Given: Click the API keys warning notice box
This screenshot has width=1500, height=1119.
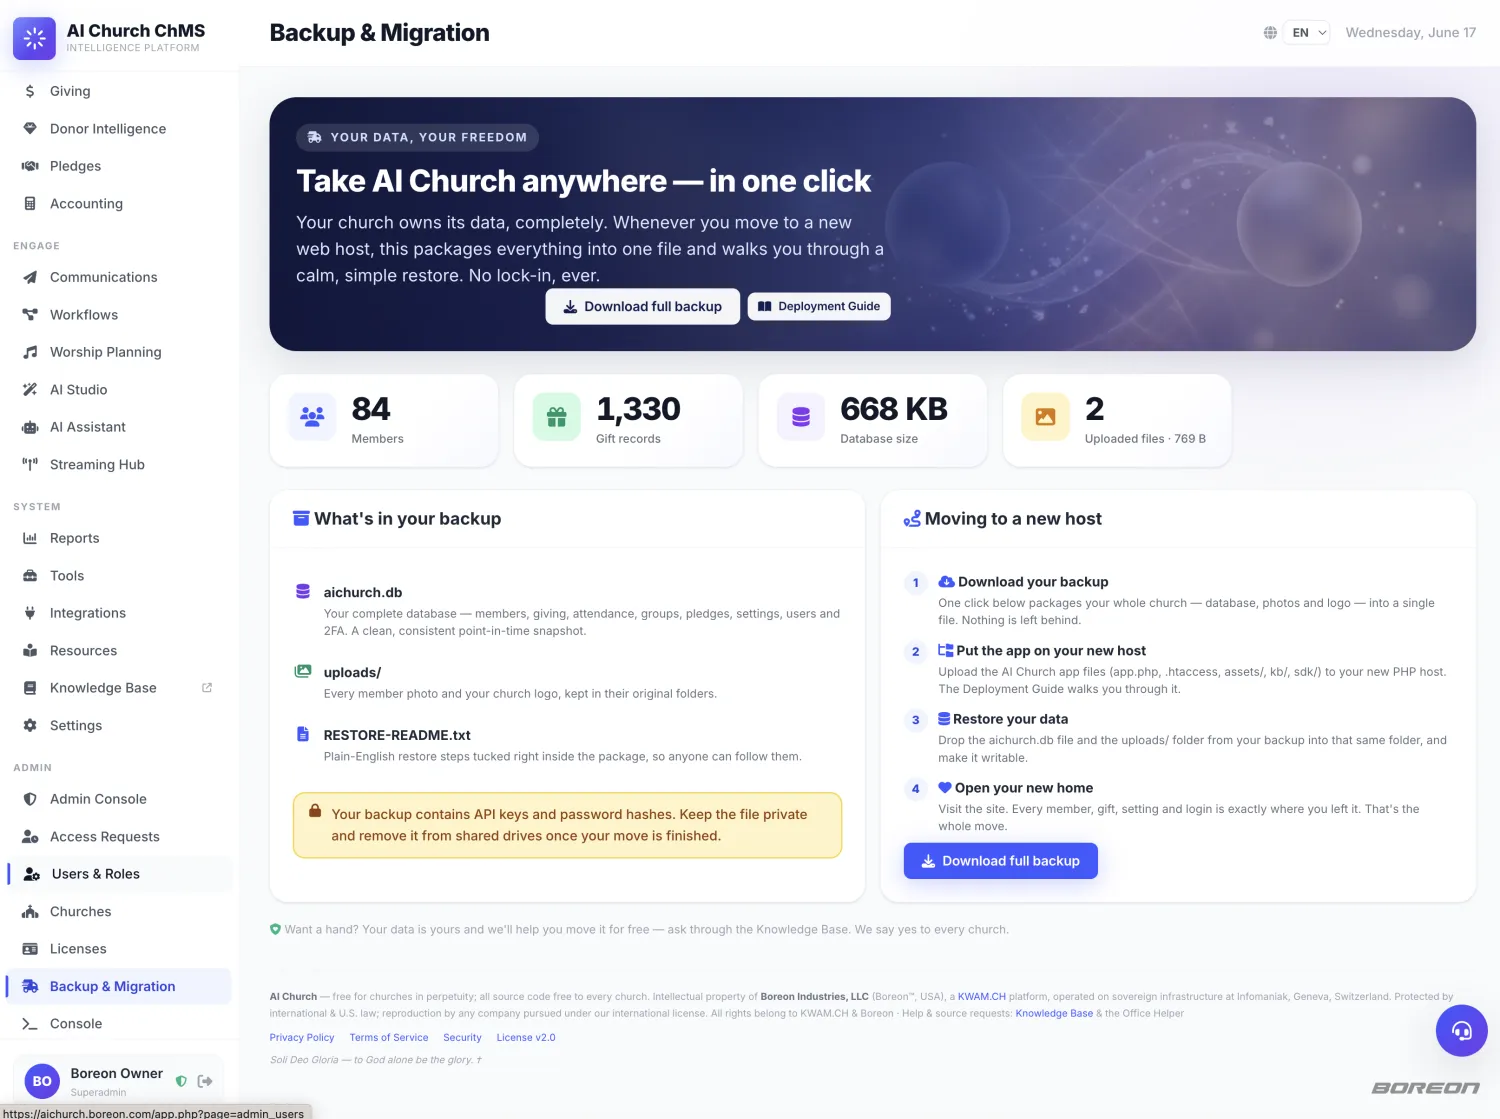Looking at the screenshot, I should click(x=567, y=825).
